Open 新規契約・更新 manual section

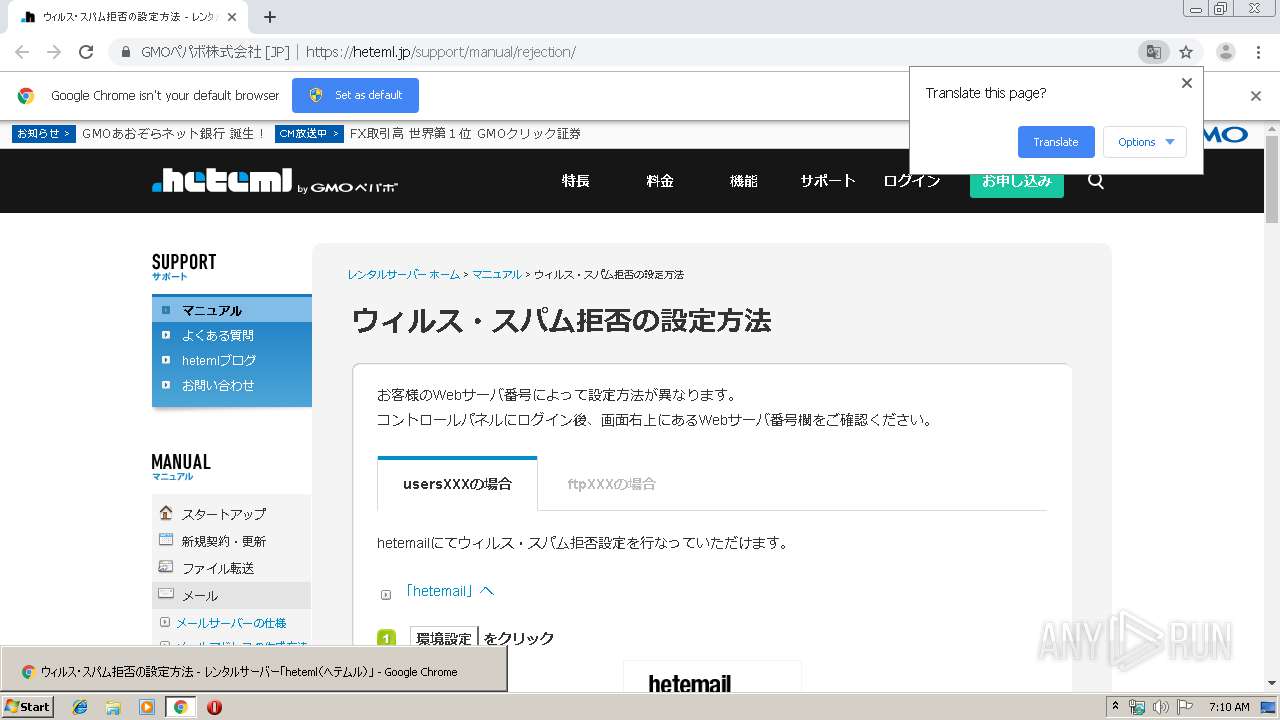pos(224,541)
